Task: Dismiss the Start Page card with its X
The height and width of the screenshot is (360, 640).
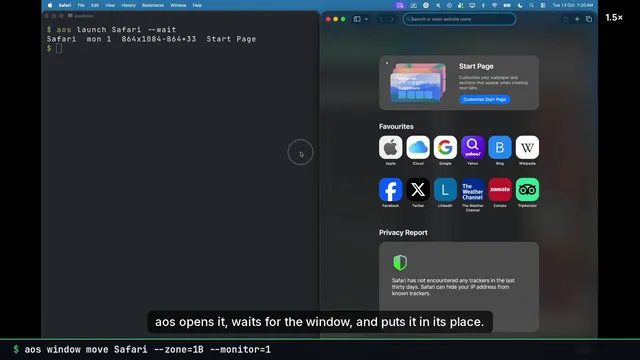Action: [x=387, y=63]
